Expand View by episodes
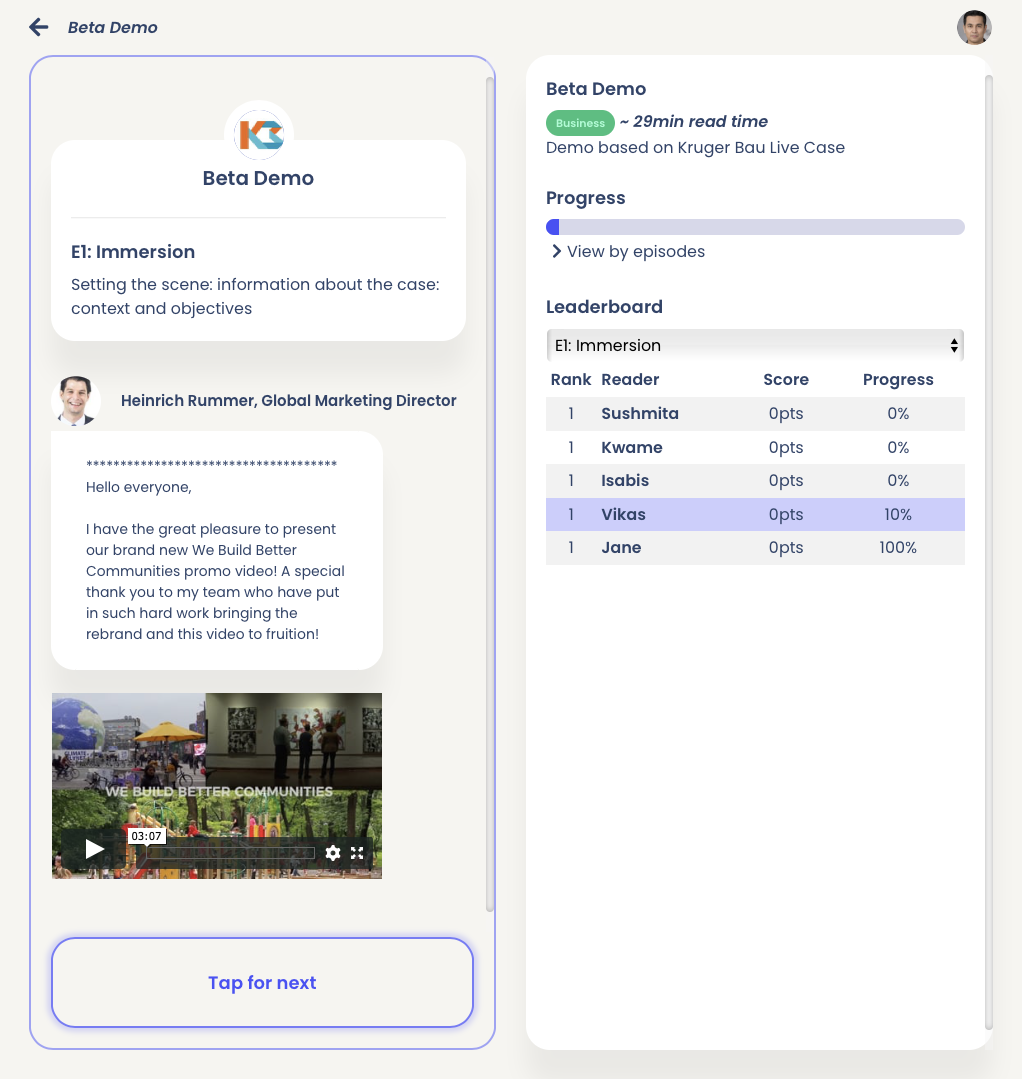Image resolution: width=1022 pixels, height=1079 pixels. [x=627, y=252]
